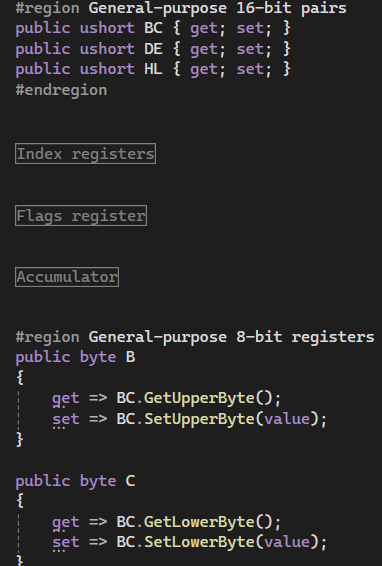Click the GetUpperByte method call

point(199,398)
